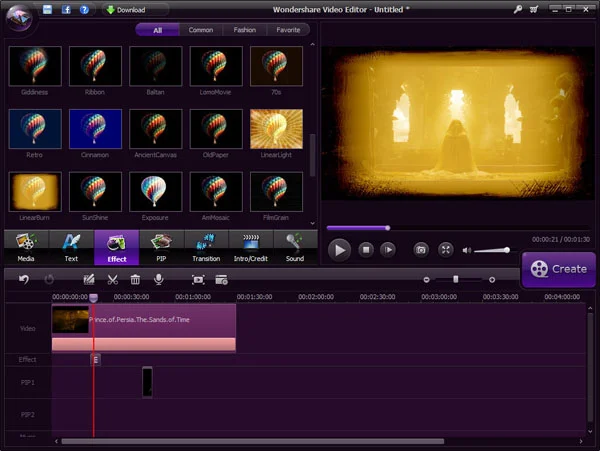Mute the preview audio speaker icon
The height and width of the screenshot is (451, 600).
[x=467, y=250]
